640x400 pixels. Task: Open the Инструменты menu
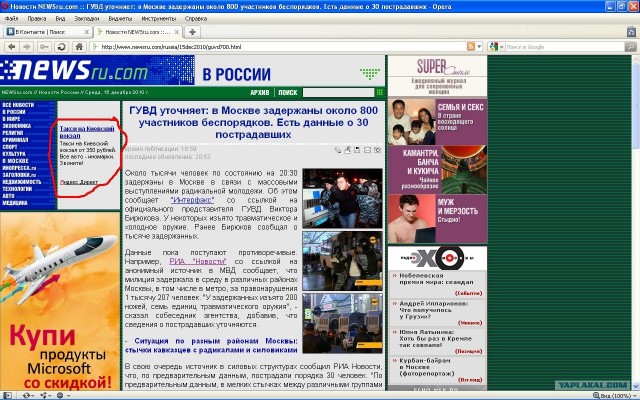pyautogui.click(x=159, y=18)
